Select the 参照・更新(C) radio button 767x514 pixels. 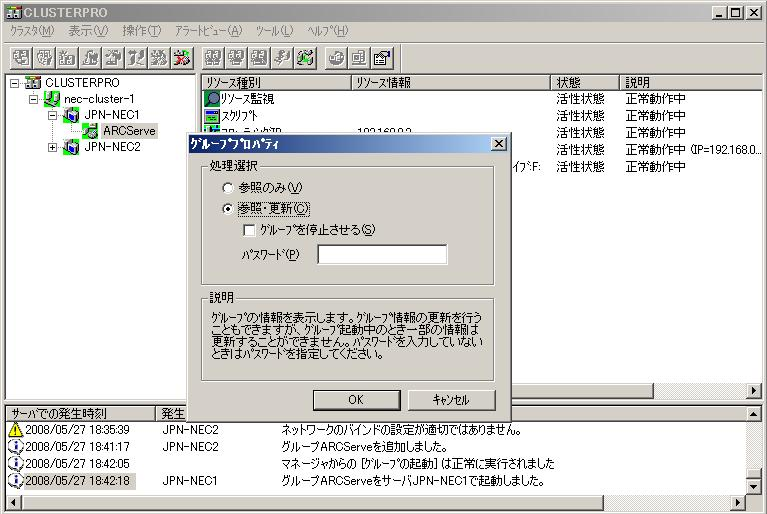click(227, 209)
